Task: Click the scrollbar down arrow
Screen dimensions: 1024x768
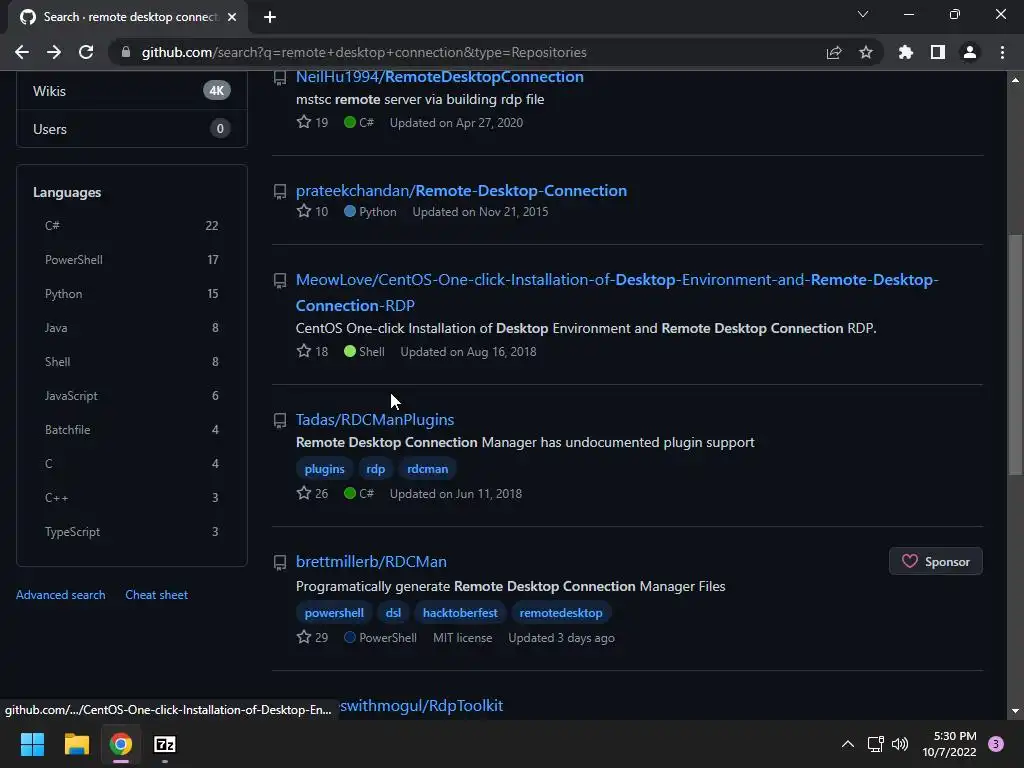Action: pyautogui.click(x=1015, y=711)
